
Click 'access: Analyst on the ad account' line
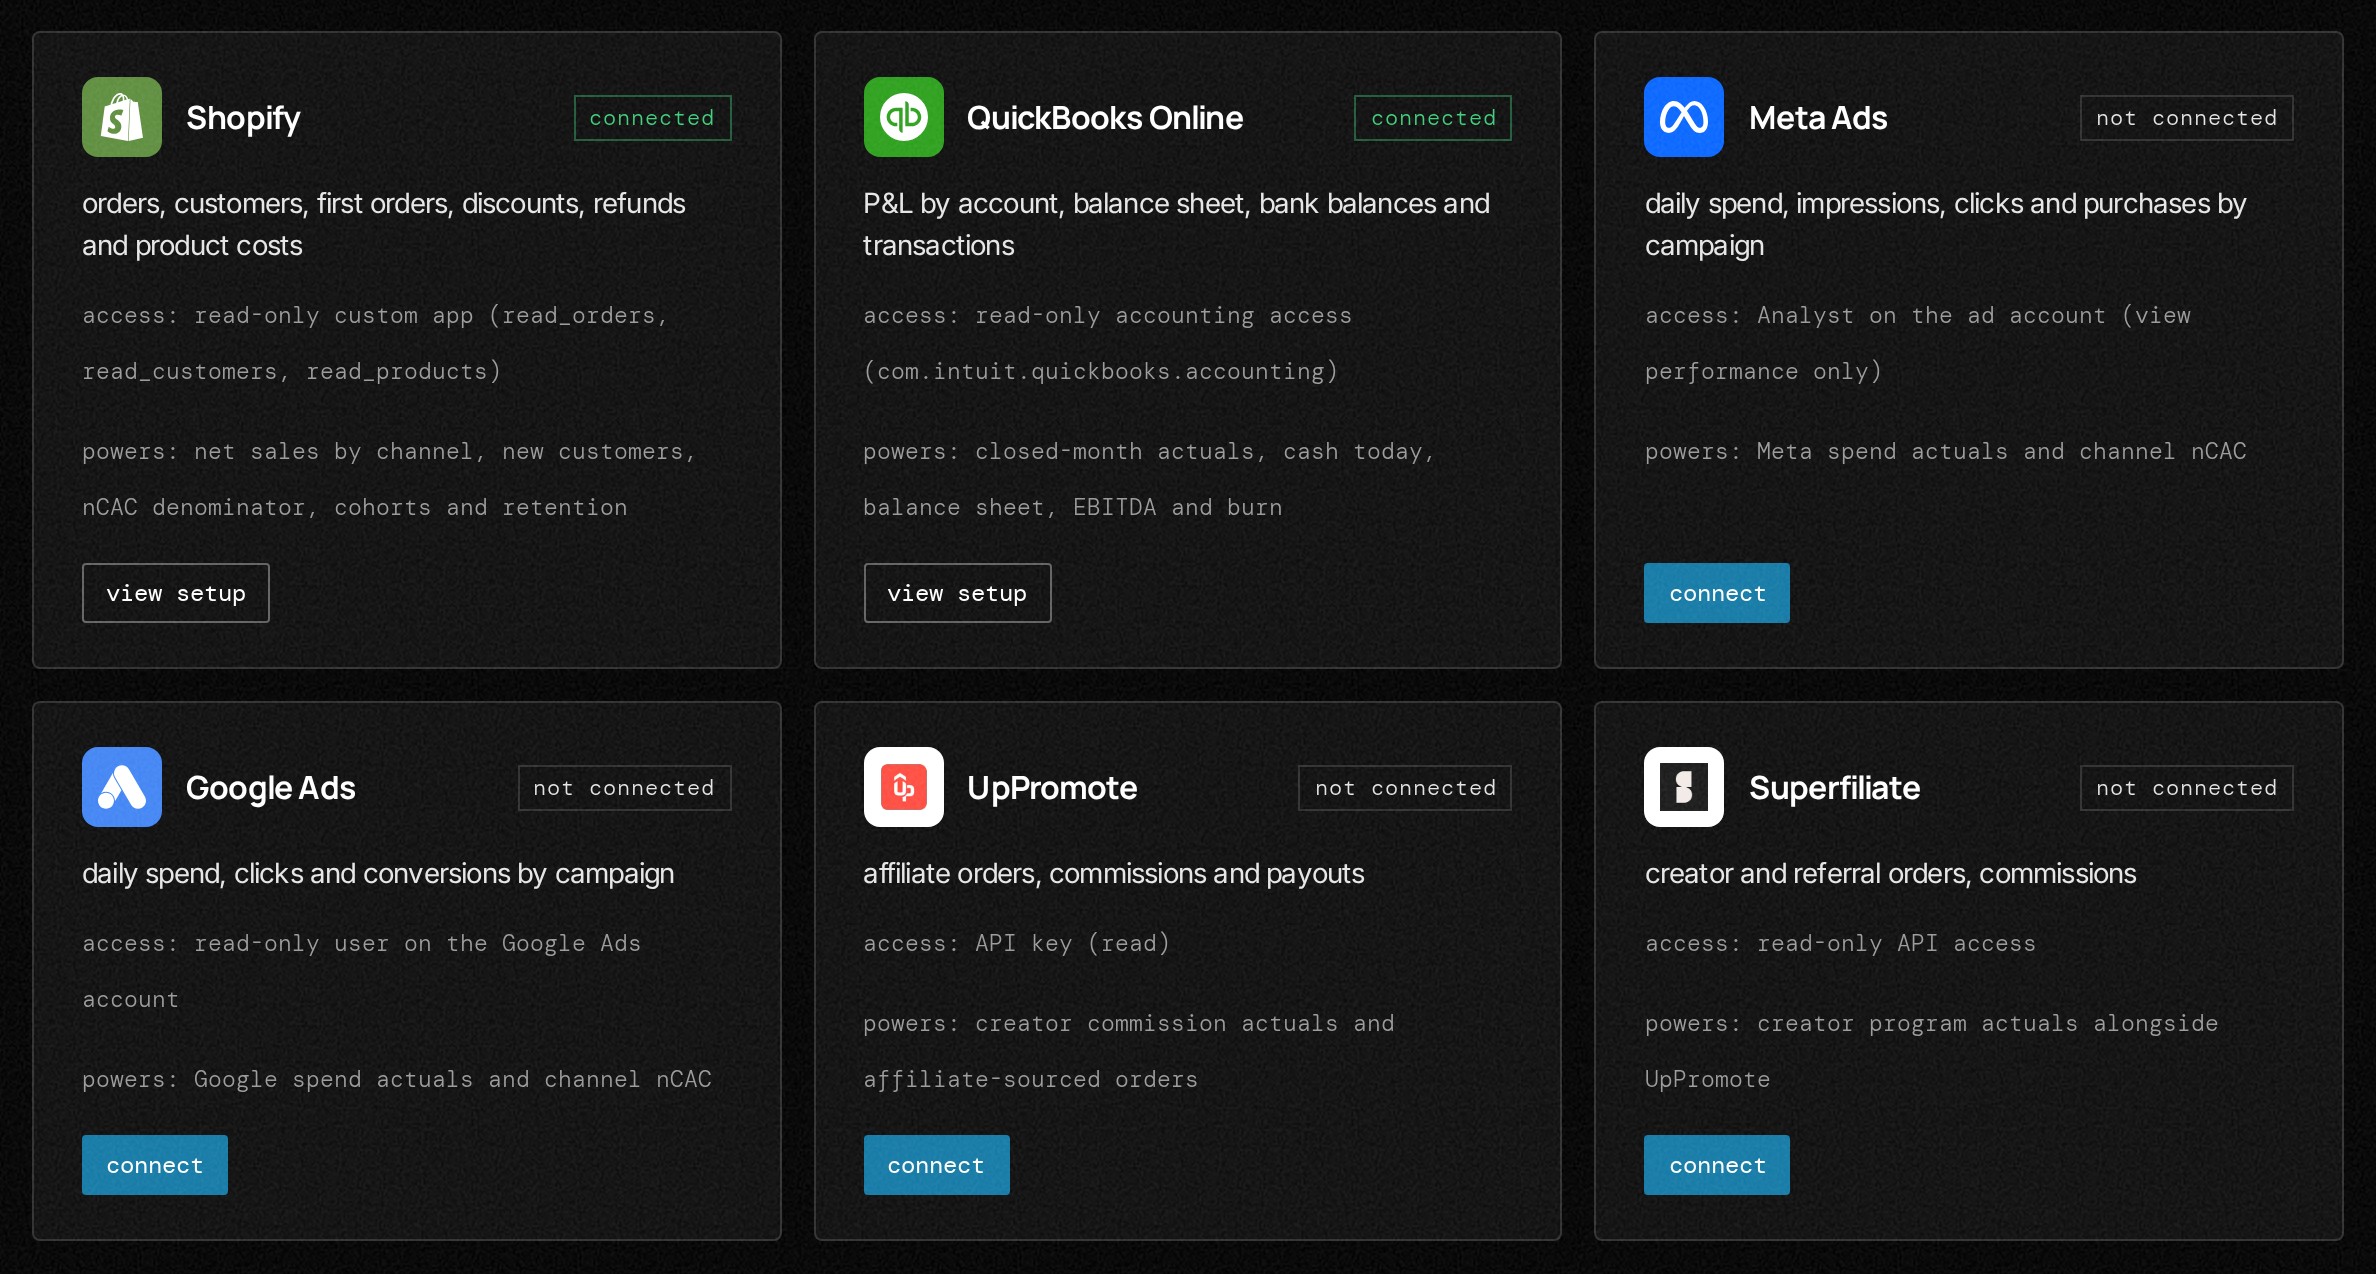click(x=1918, y=343)
